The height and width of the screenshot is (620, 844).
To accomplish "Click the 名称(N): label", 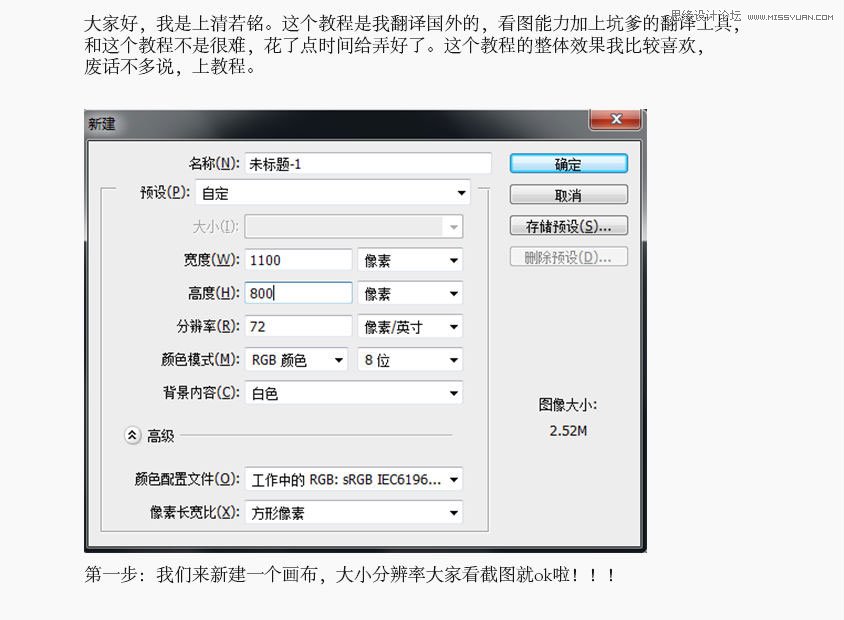I will 214,164.
